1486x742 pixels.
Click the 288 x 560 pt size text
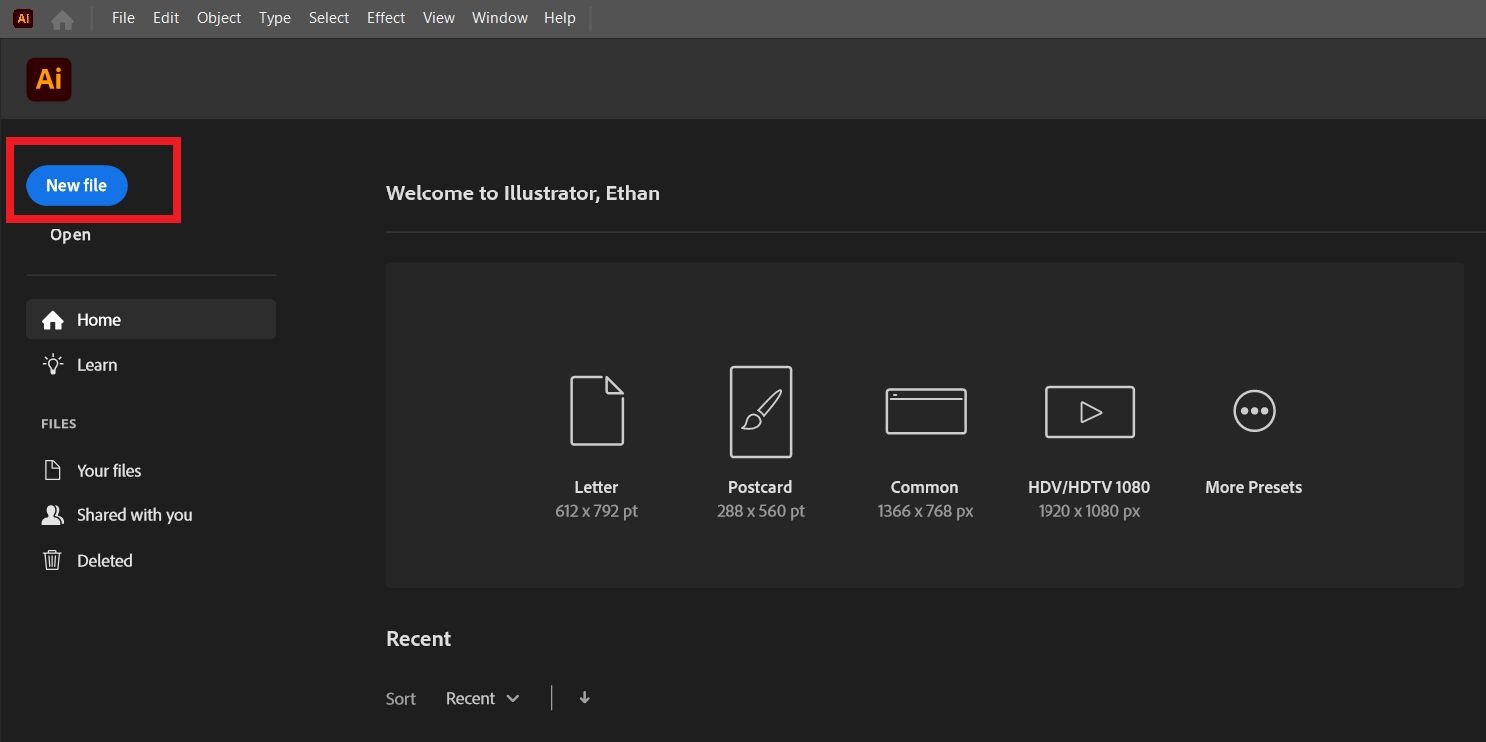pyautogui.click(x=761, y=511)
